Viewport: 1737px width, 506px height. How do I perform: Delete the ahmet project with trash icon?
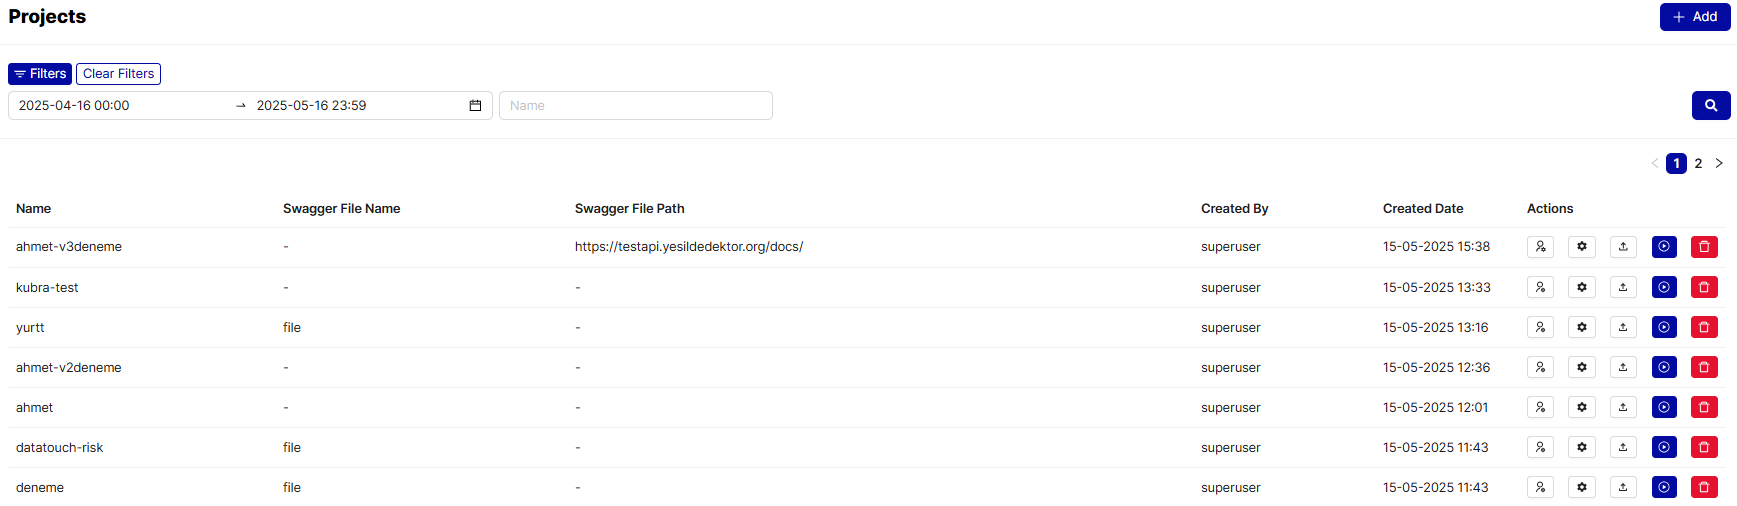coord(1704,407)
